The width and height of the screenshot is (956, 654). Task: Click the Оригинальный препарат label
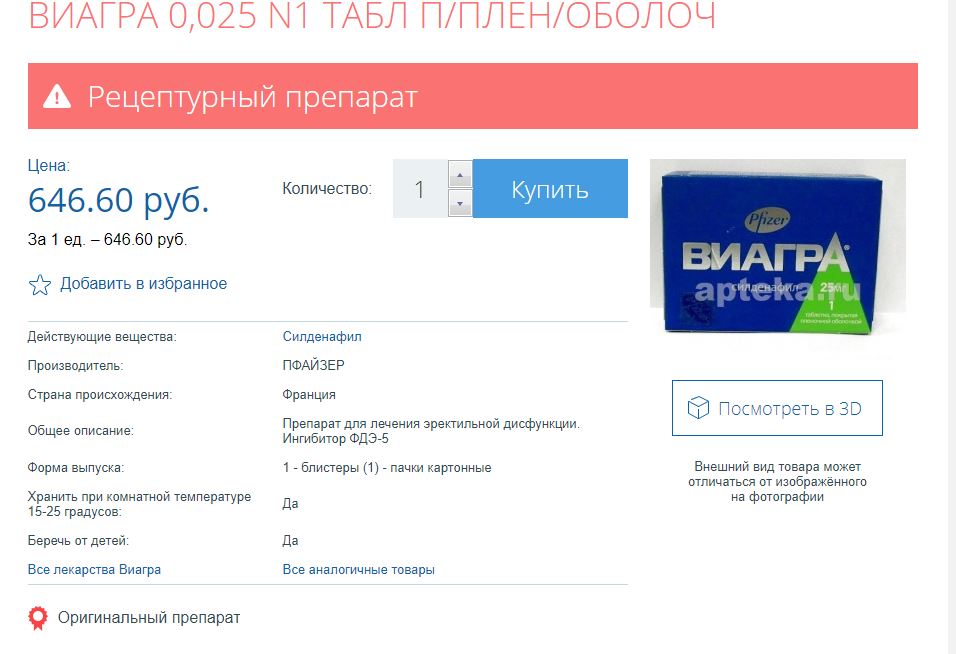coord(149,617)
